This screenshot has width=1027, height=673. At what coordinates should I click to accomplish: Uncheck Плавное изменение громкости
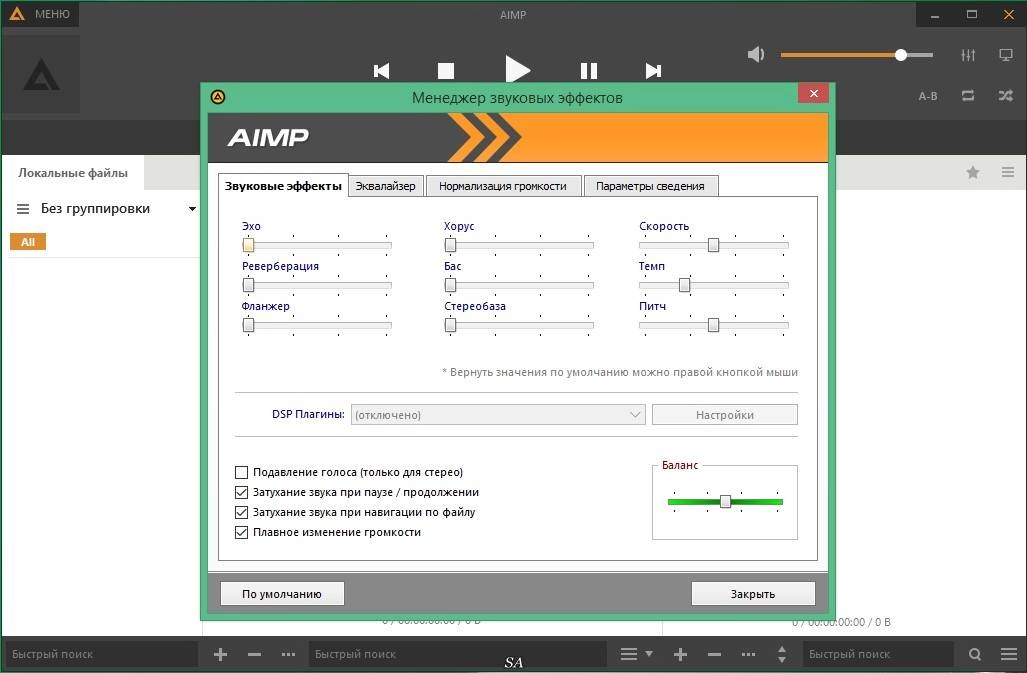point(242,532)
